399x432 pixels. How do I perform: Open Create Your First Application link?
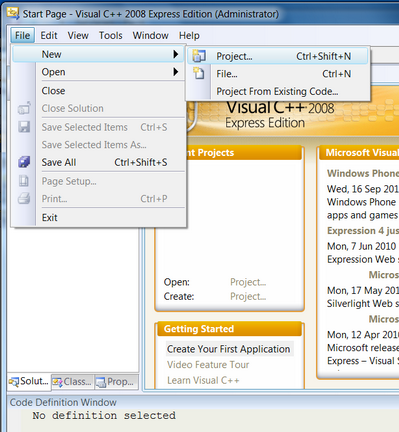coord(229,349)
